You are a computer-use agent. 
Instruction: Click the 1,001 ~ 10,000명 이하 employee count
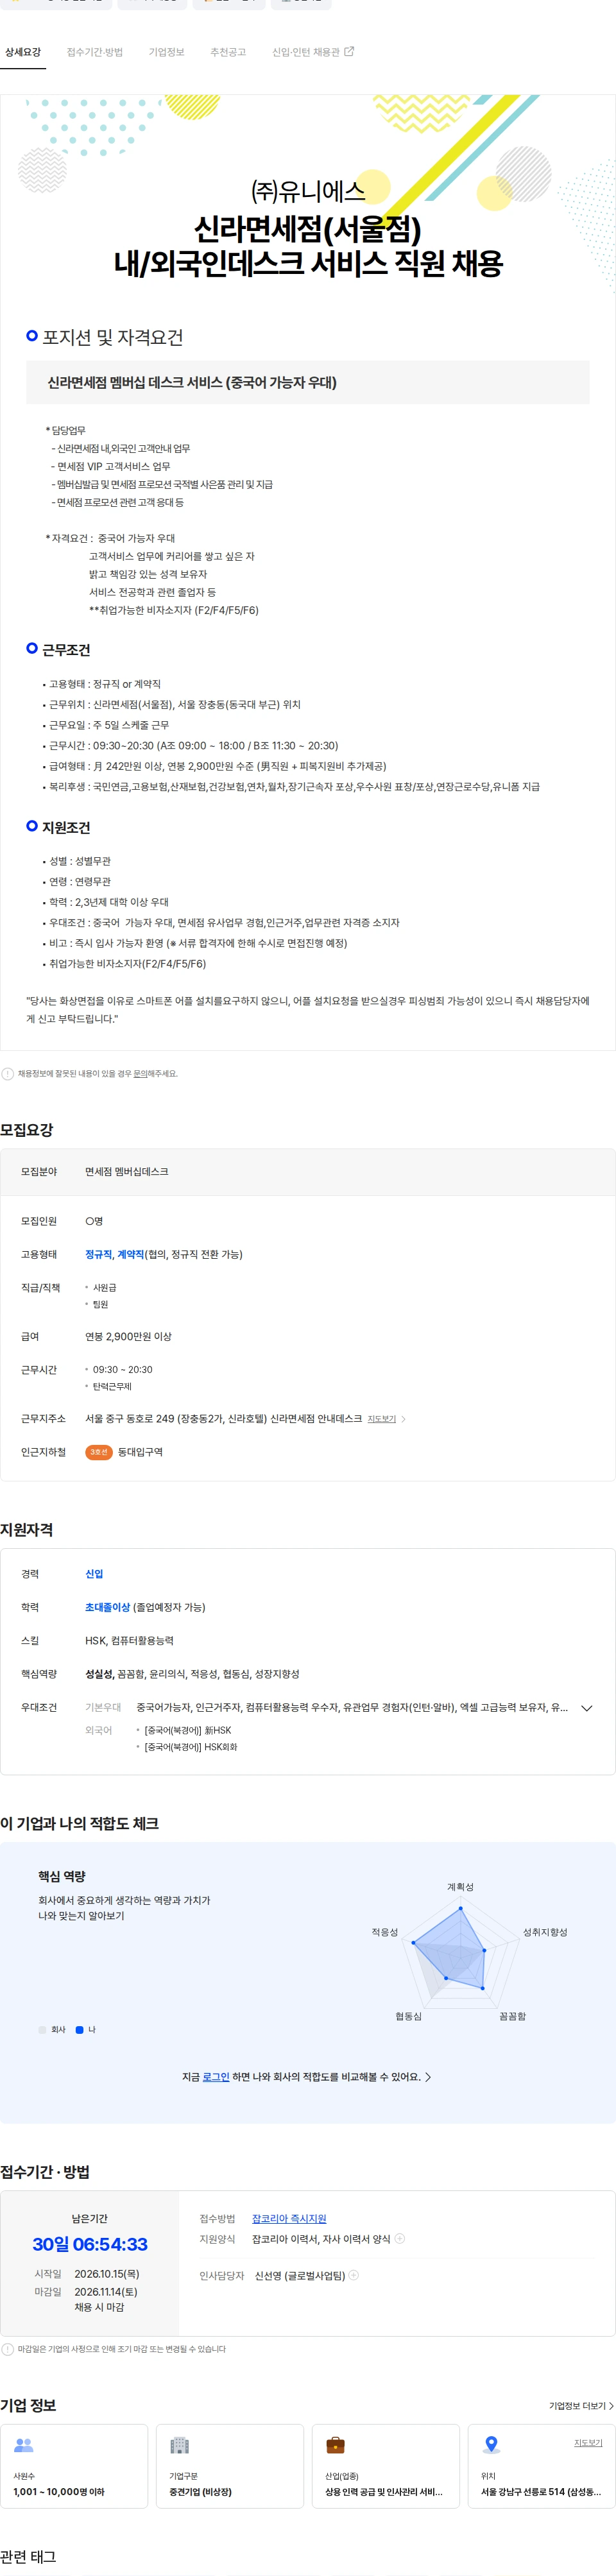[59, 2492]
